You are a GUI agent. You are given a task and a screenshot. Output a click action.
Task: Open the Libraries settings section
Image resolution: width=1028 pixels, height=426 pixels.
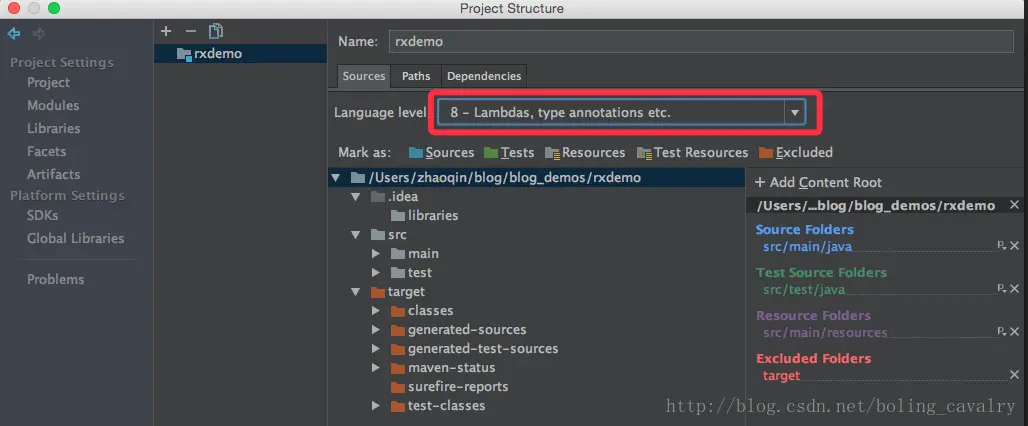pyautogui.click(x=53, y=128)
